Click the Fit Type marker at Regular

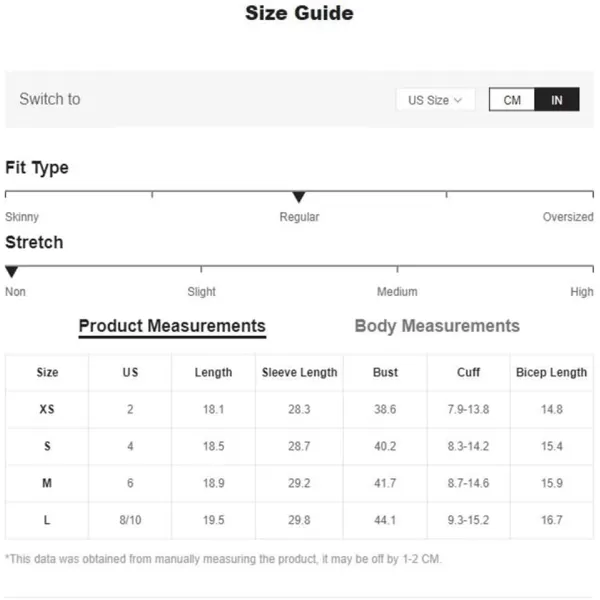(x=299, y=197)
